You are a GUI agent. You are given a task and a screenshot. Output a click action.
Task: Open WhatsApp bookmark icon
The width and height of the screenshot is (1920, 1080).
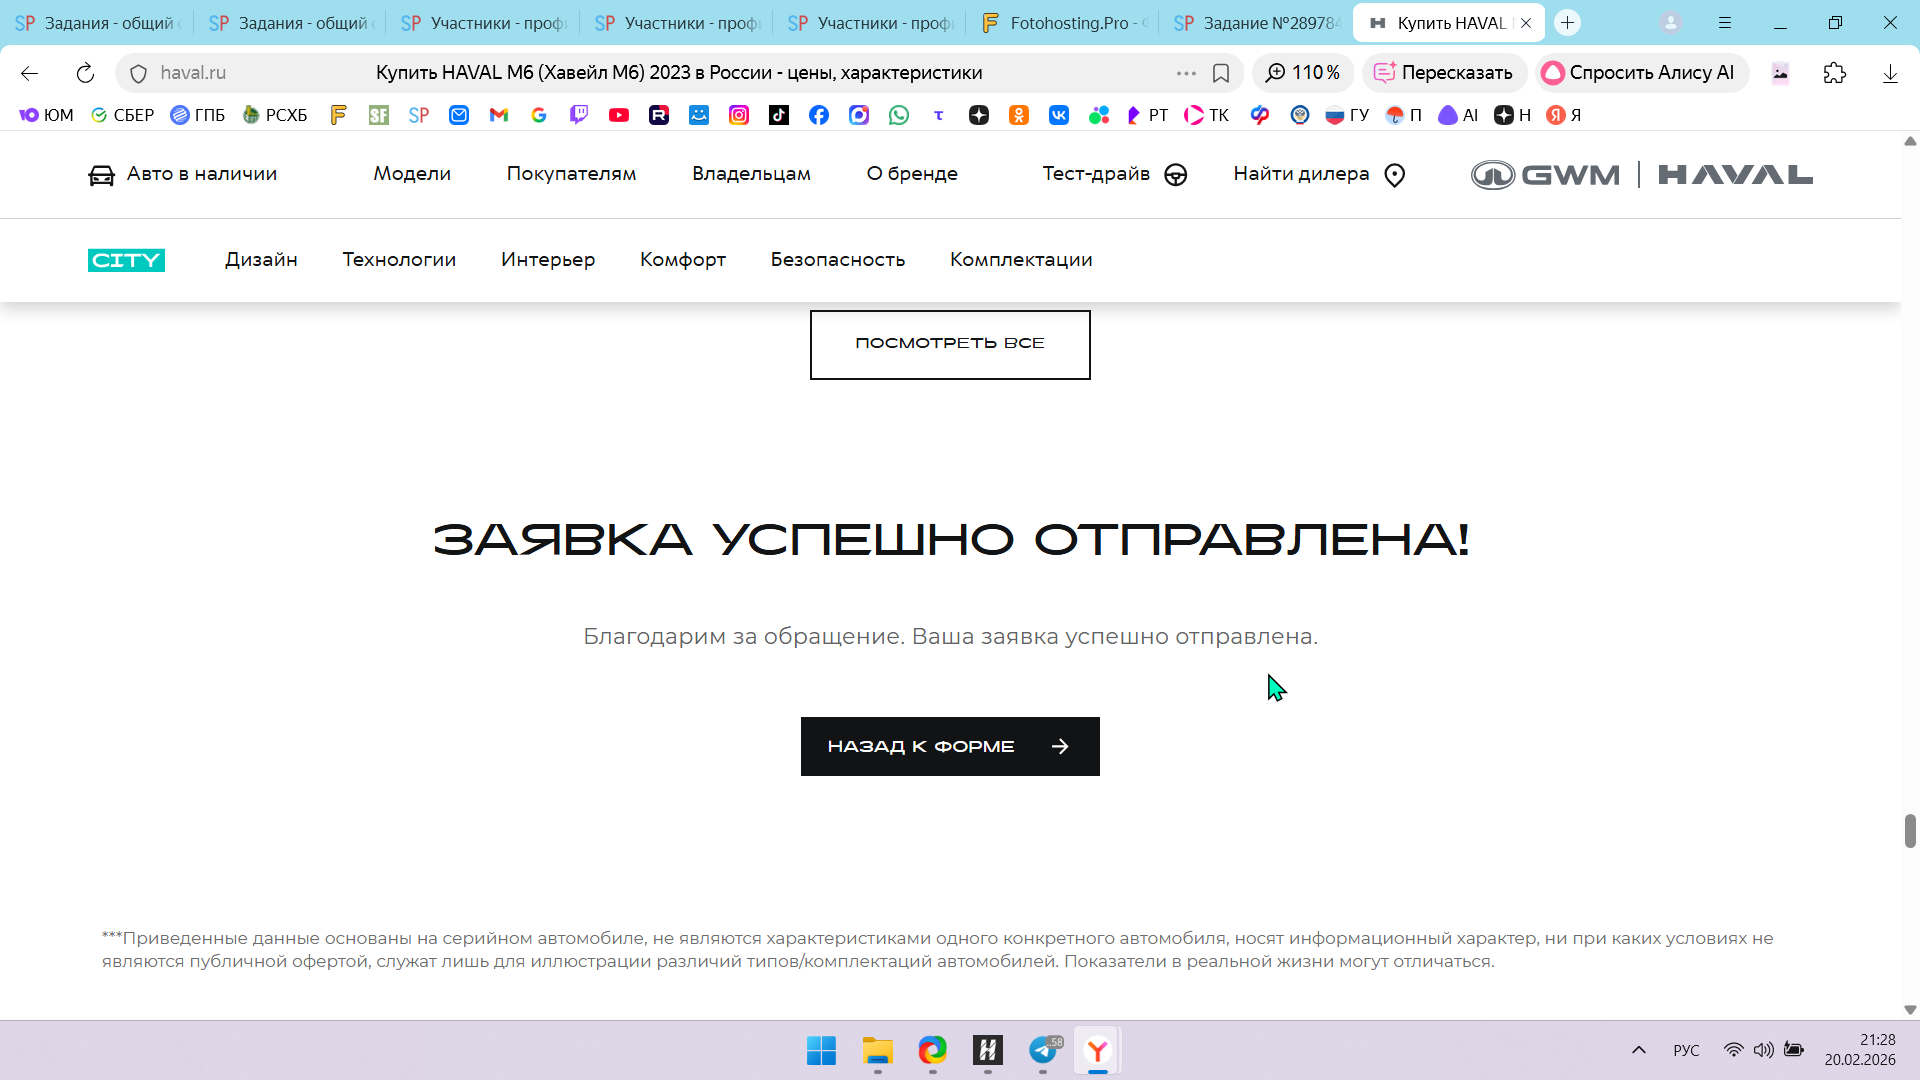click(899, 115)
